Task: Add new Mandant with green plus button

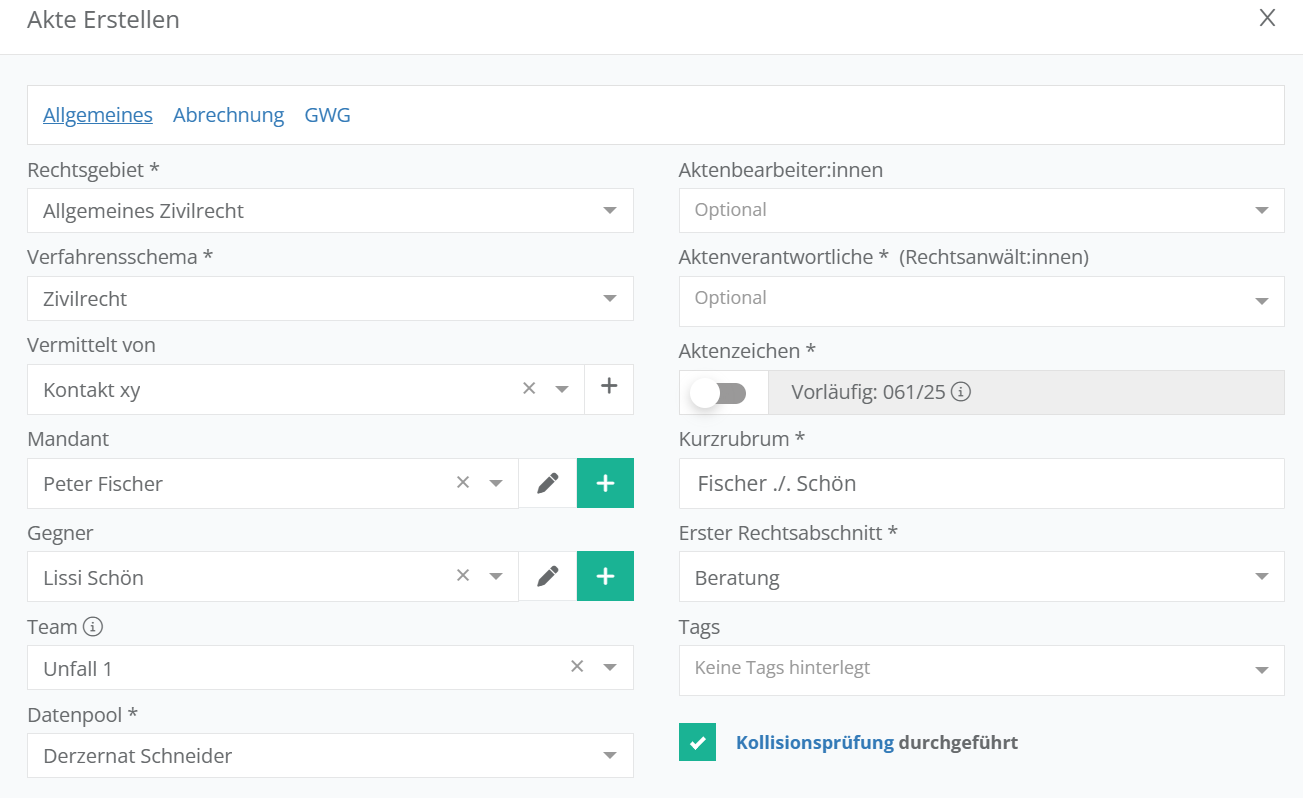Action: click(605, 484)
